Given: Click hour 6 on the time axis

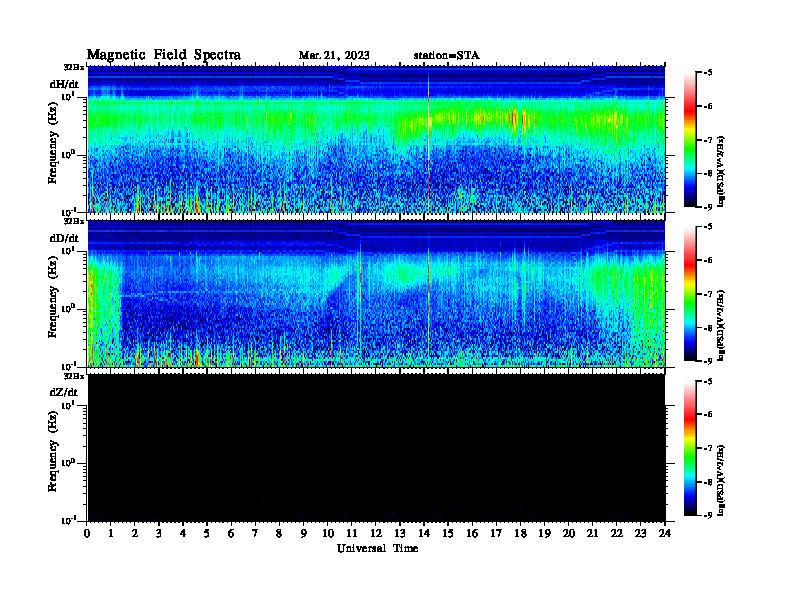Looking at the screenshot, I should (231, 533).
